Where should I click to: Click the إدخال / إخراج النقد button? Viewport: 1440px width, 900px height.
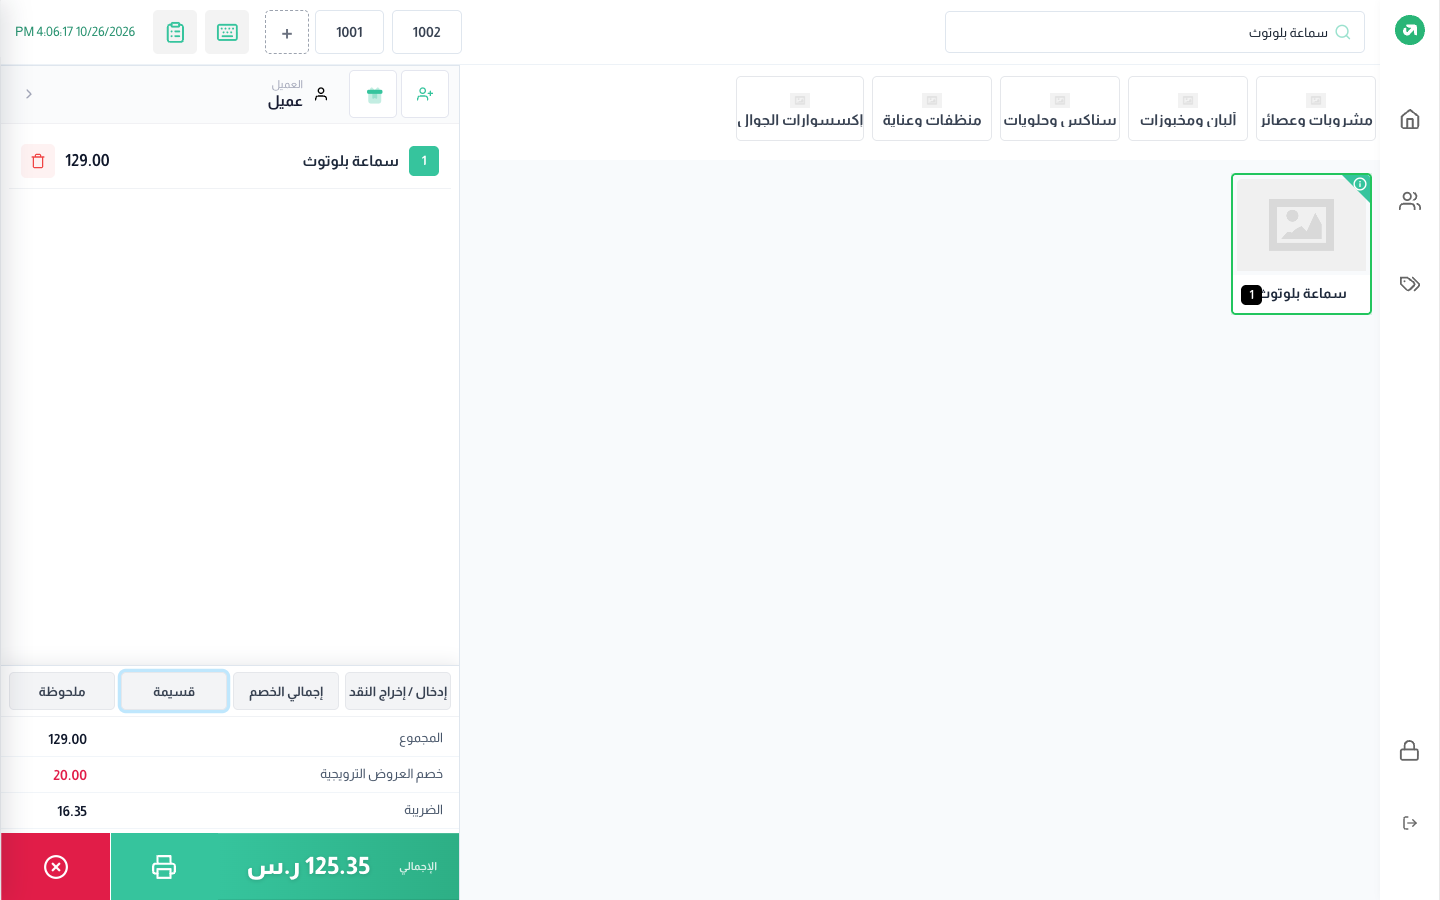[x=398, y=691]
